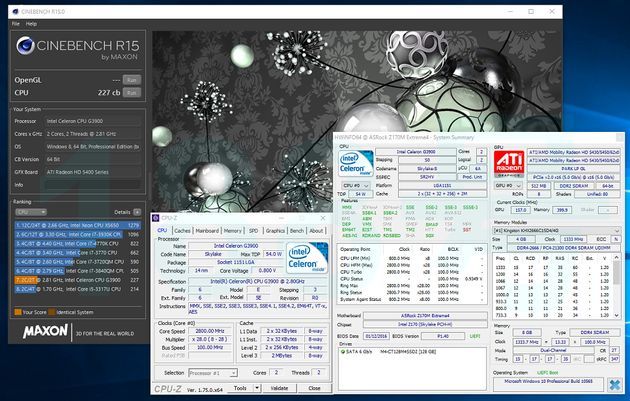
Task: Click the blue X close icon in HWiNFO summary
Action: pyautogui.click(x=614, y=385)
